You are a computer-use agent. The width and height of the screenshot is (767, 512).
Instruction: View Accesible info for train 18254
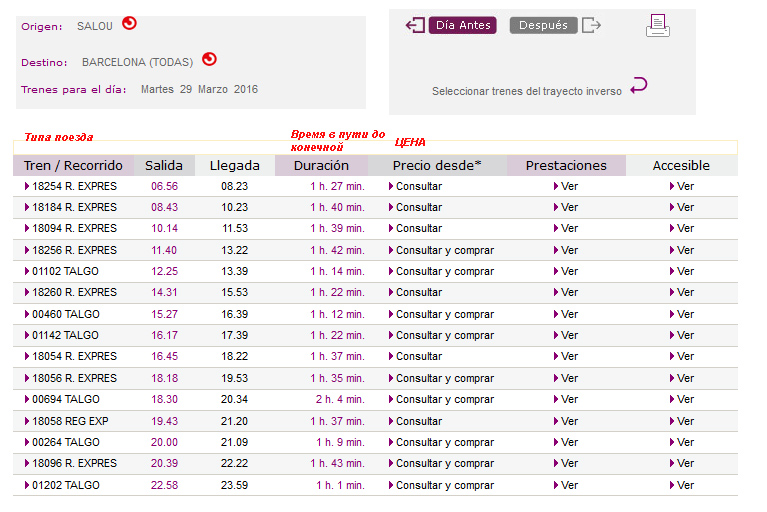click(x=682, y=186)
